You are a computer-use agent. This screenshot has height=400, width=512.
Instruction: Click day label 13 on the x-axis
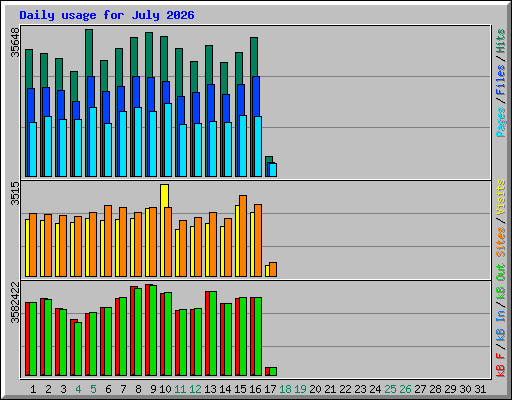(x=210, y=389)
